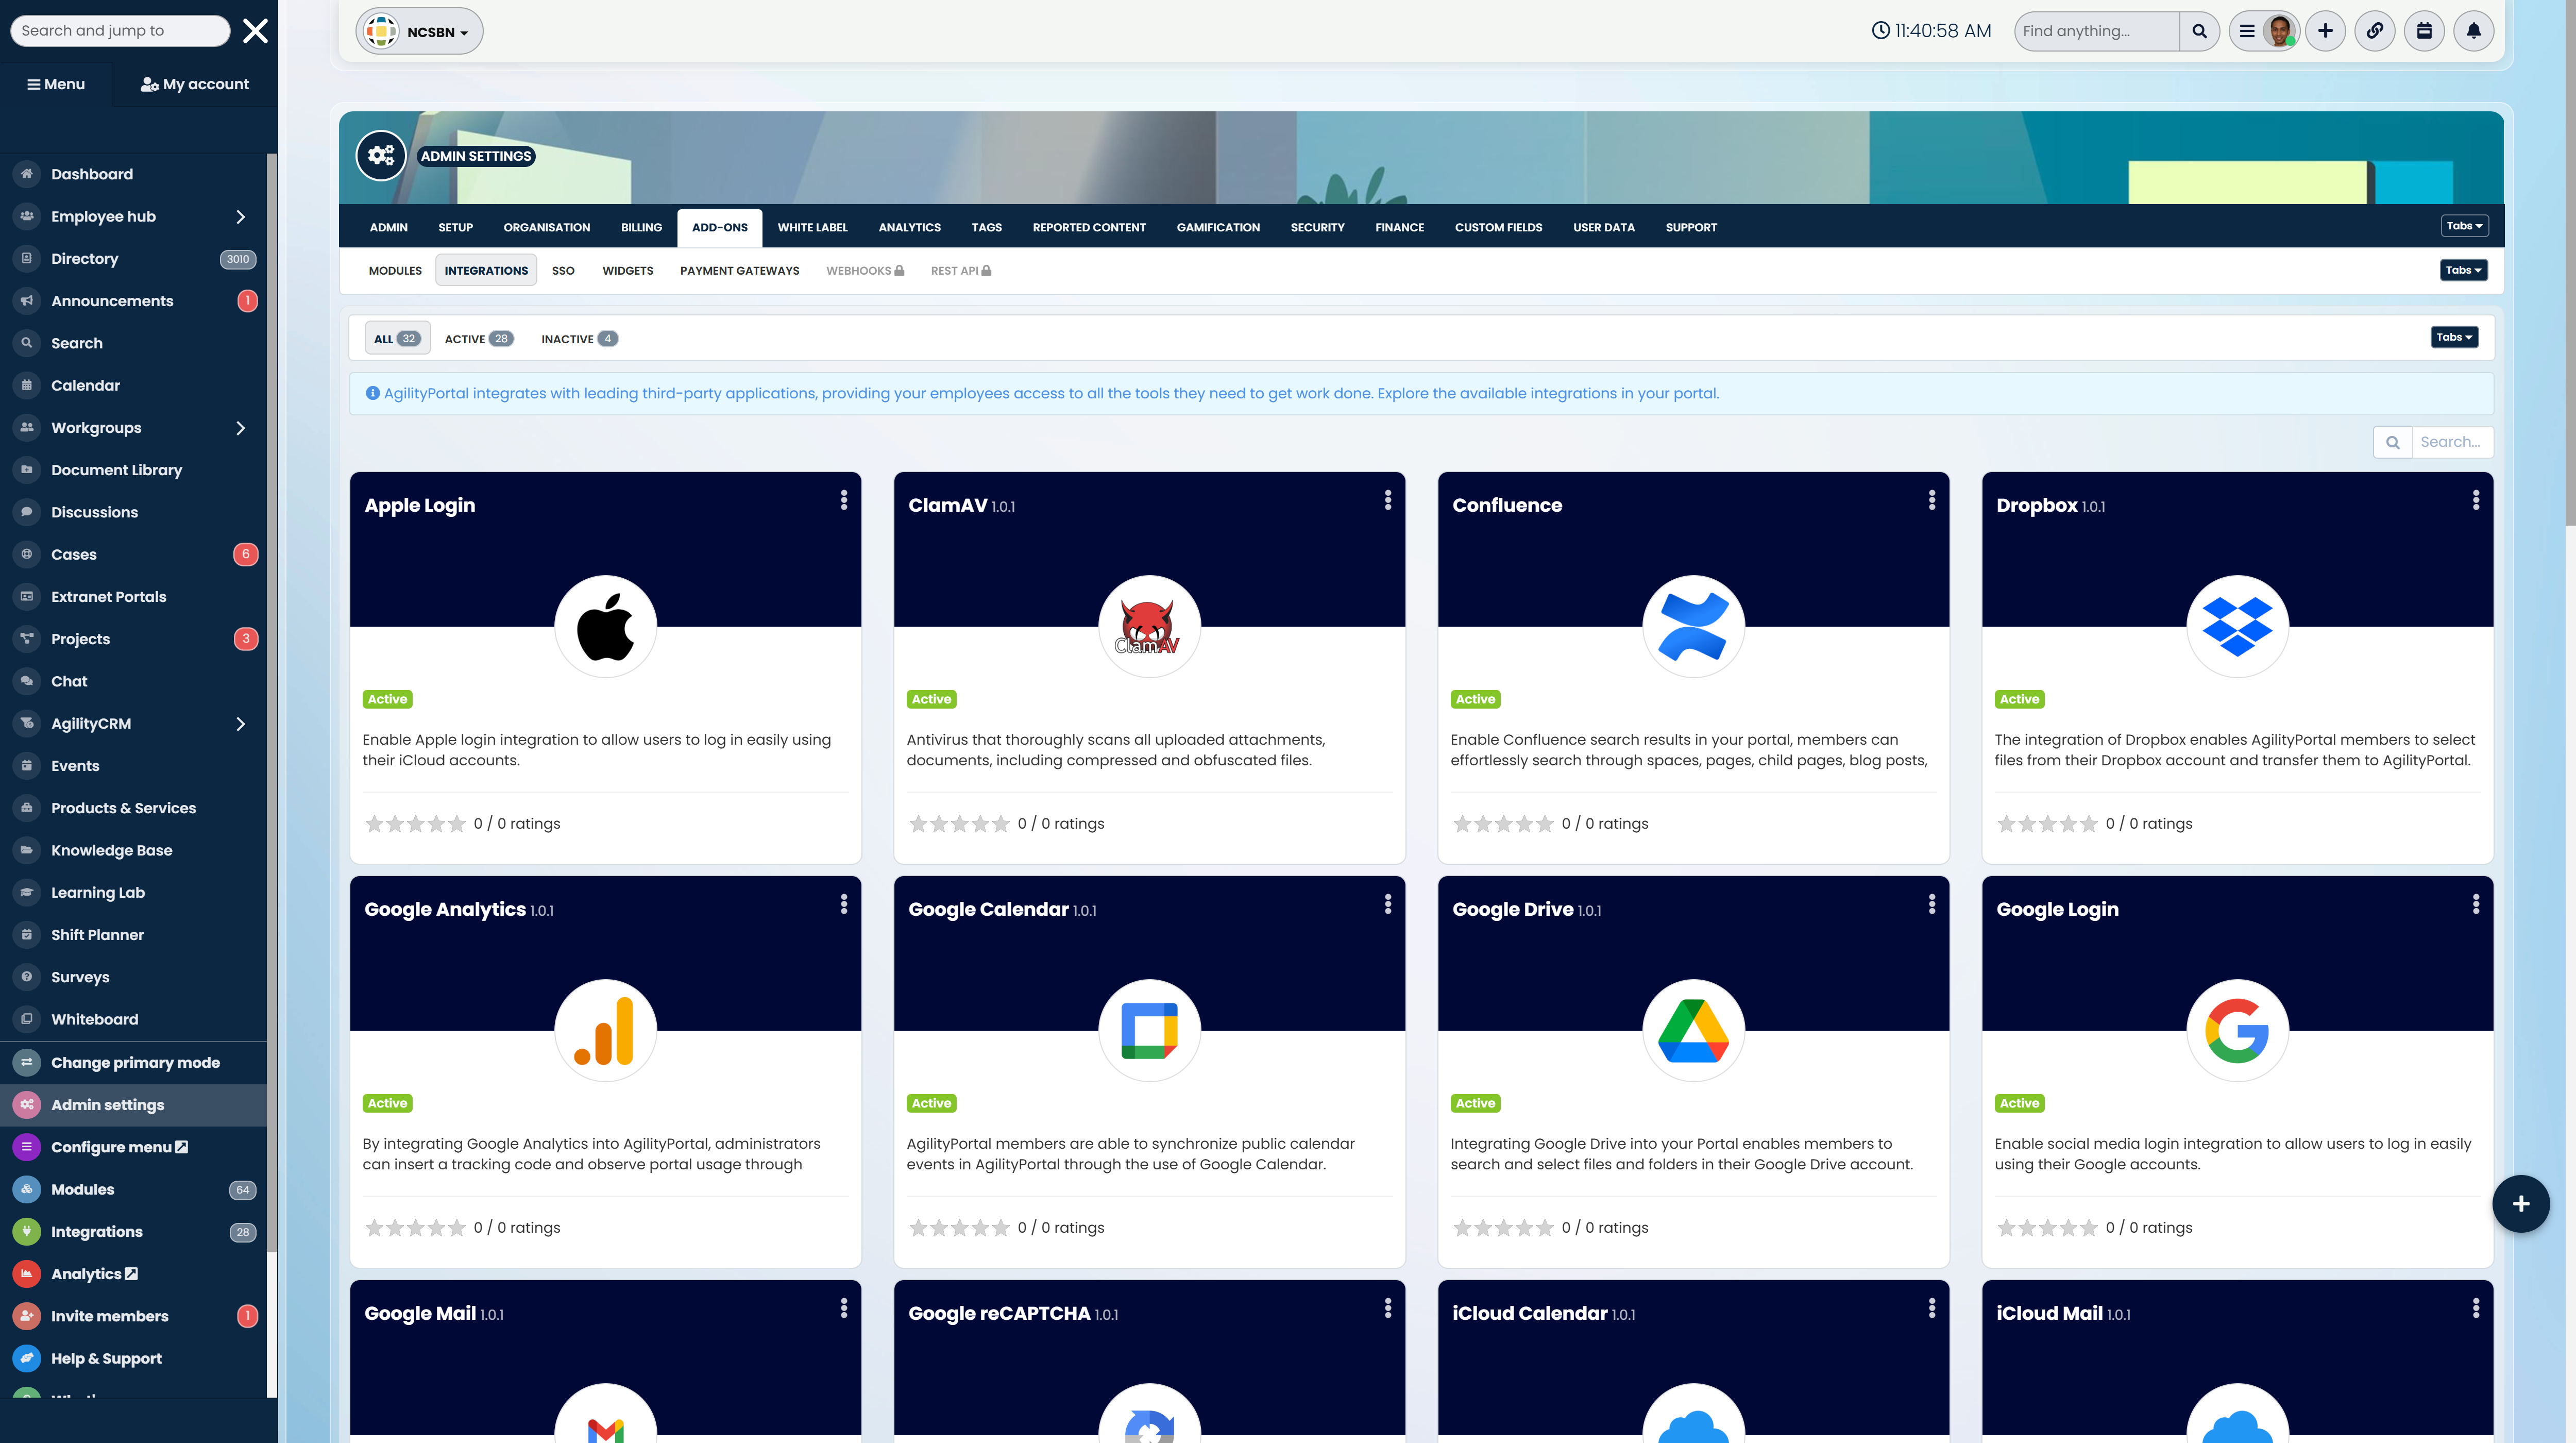Click the search magnifier in top bar

click(2199, 31)
